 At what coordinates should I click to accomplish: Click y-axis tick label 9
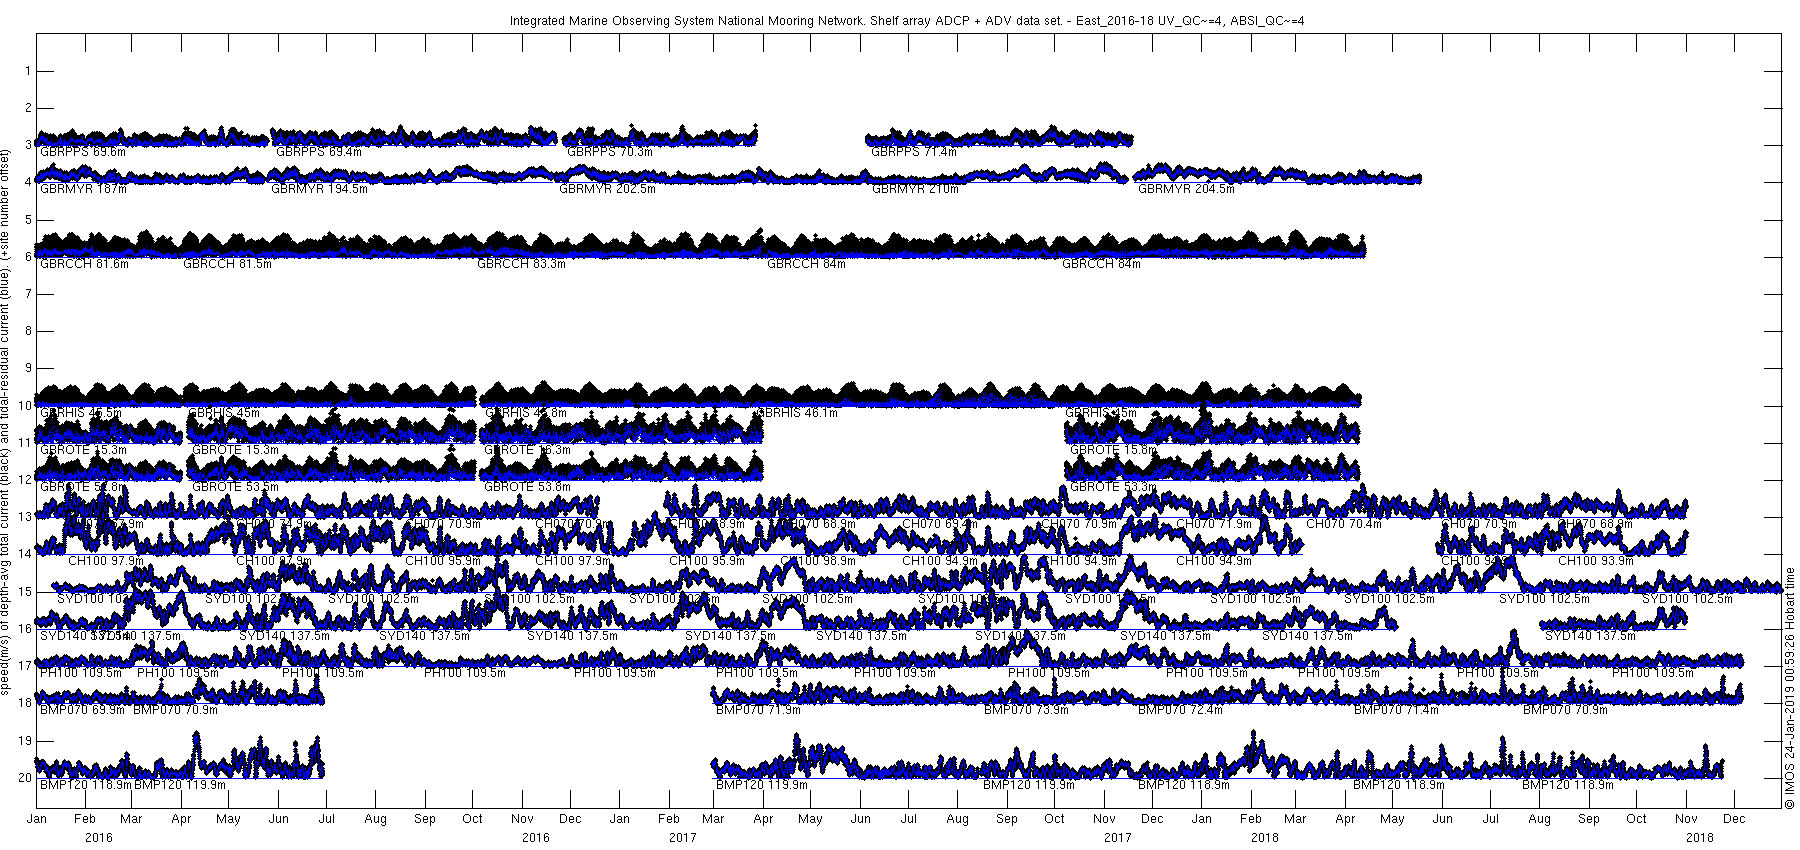pos(27,368)
